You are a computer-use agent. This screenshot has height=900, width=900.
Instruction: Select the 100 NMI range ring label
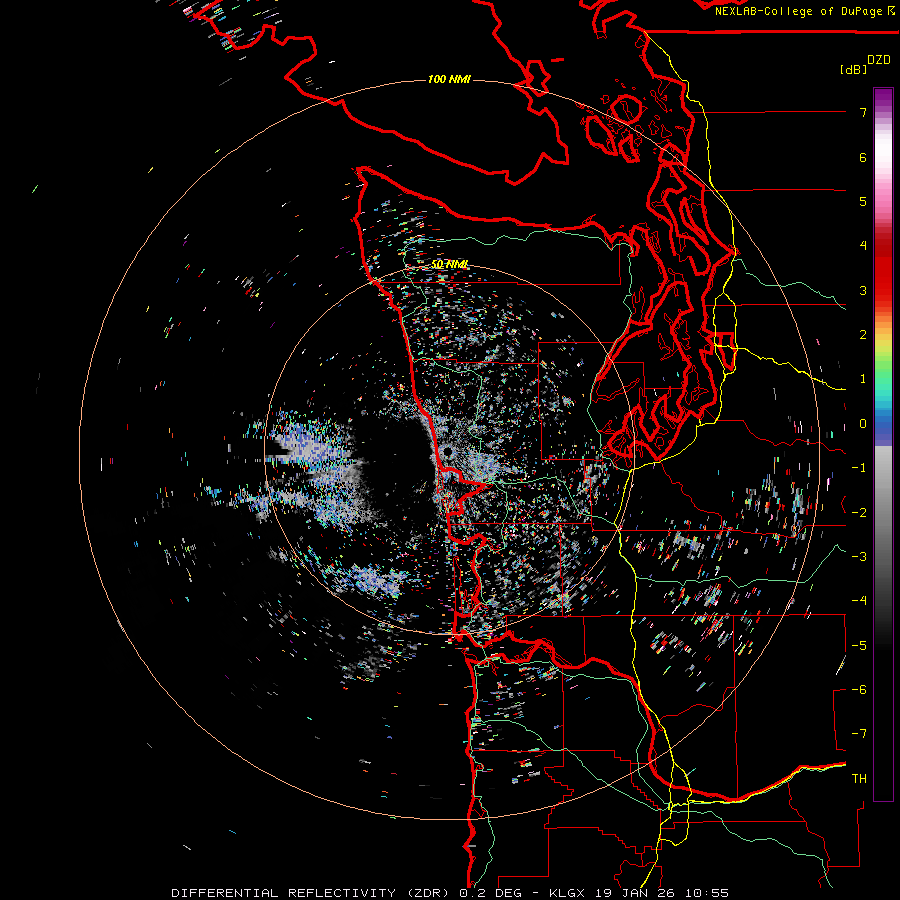click(449, 79)
